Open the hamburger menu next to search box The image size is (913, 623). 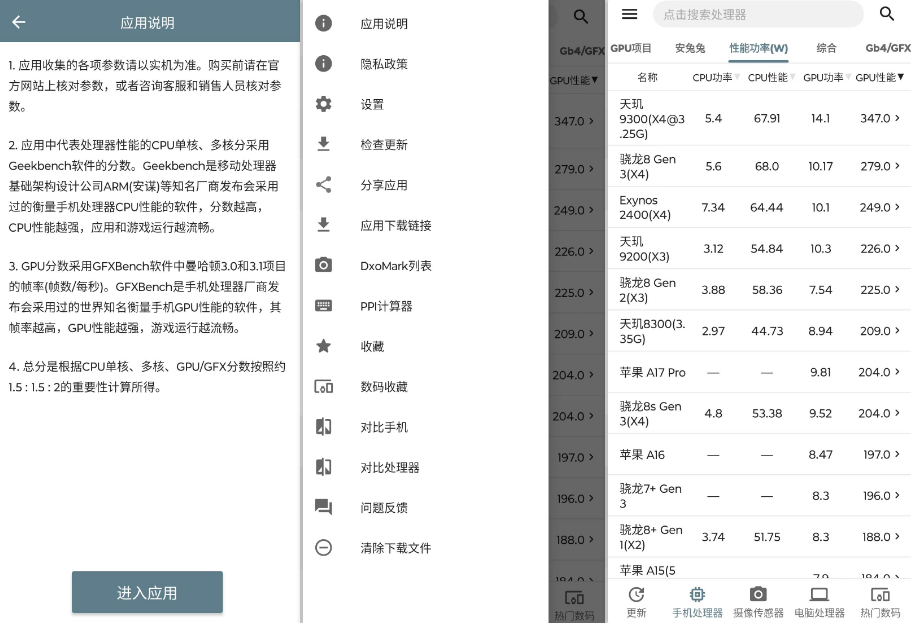[x=629, y=14]
